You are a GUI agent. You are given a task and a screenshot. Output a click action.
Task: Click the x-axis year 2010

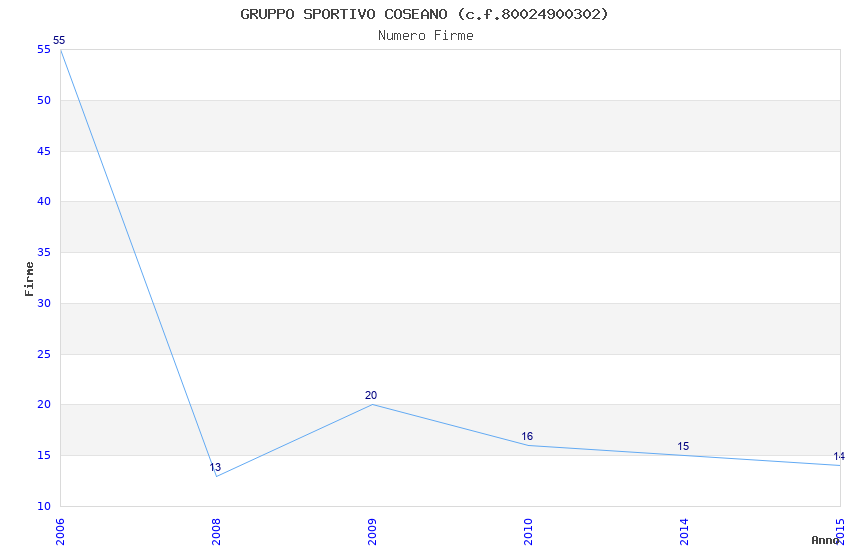coord(528,532)
